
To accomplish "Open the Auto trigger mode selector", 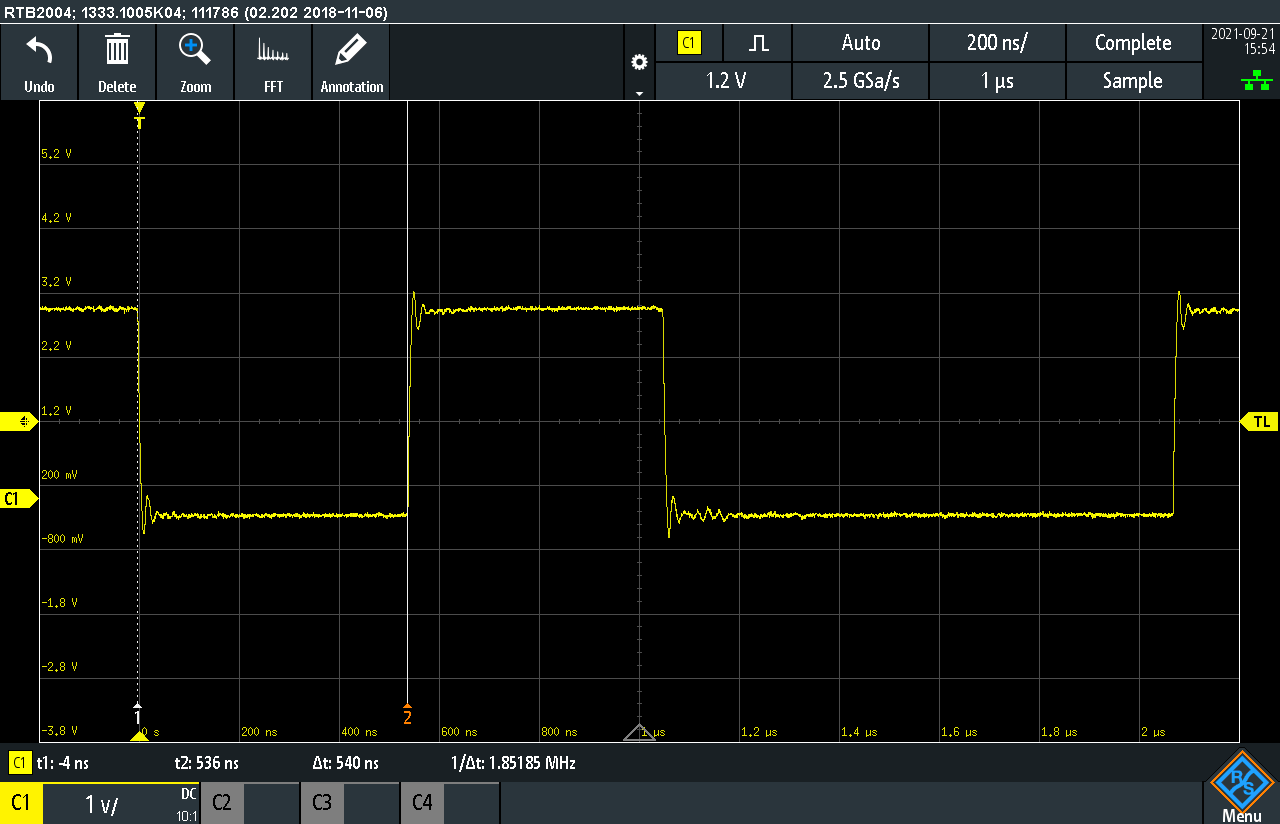I will pyautogui.click(x=859, y=43).
